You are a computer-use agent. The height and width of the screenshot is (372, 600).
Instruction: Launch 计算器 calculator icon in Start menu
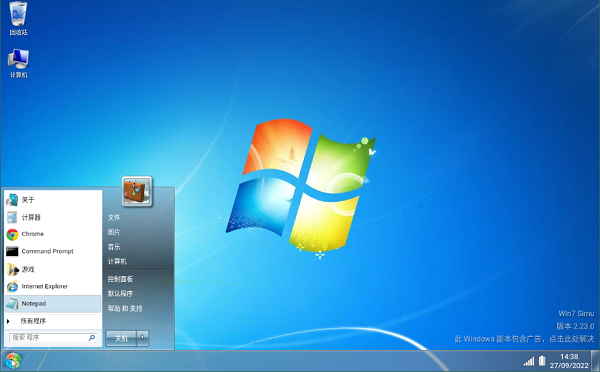point(12,217)
